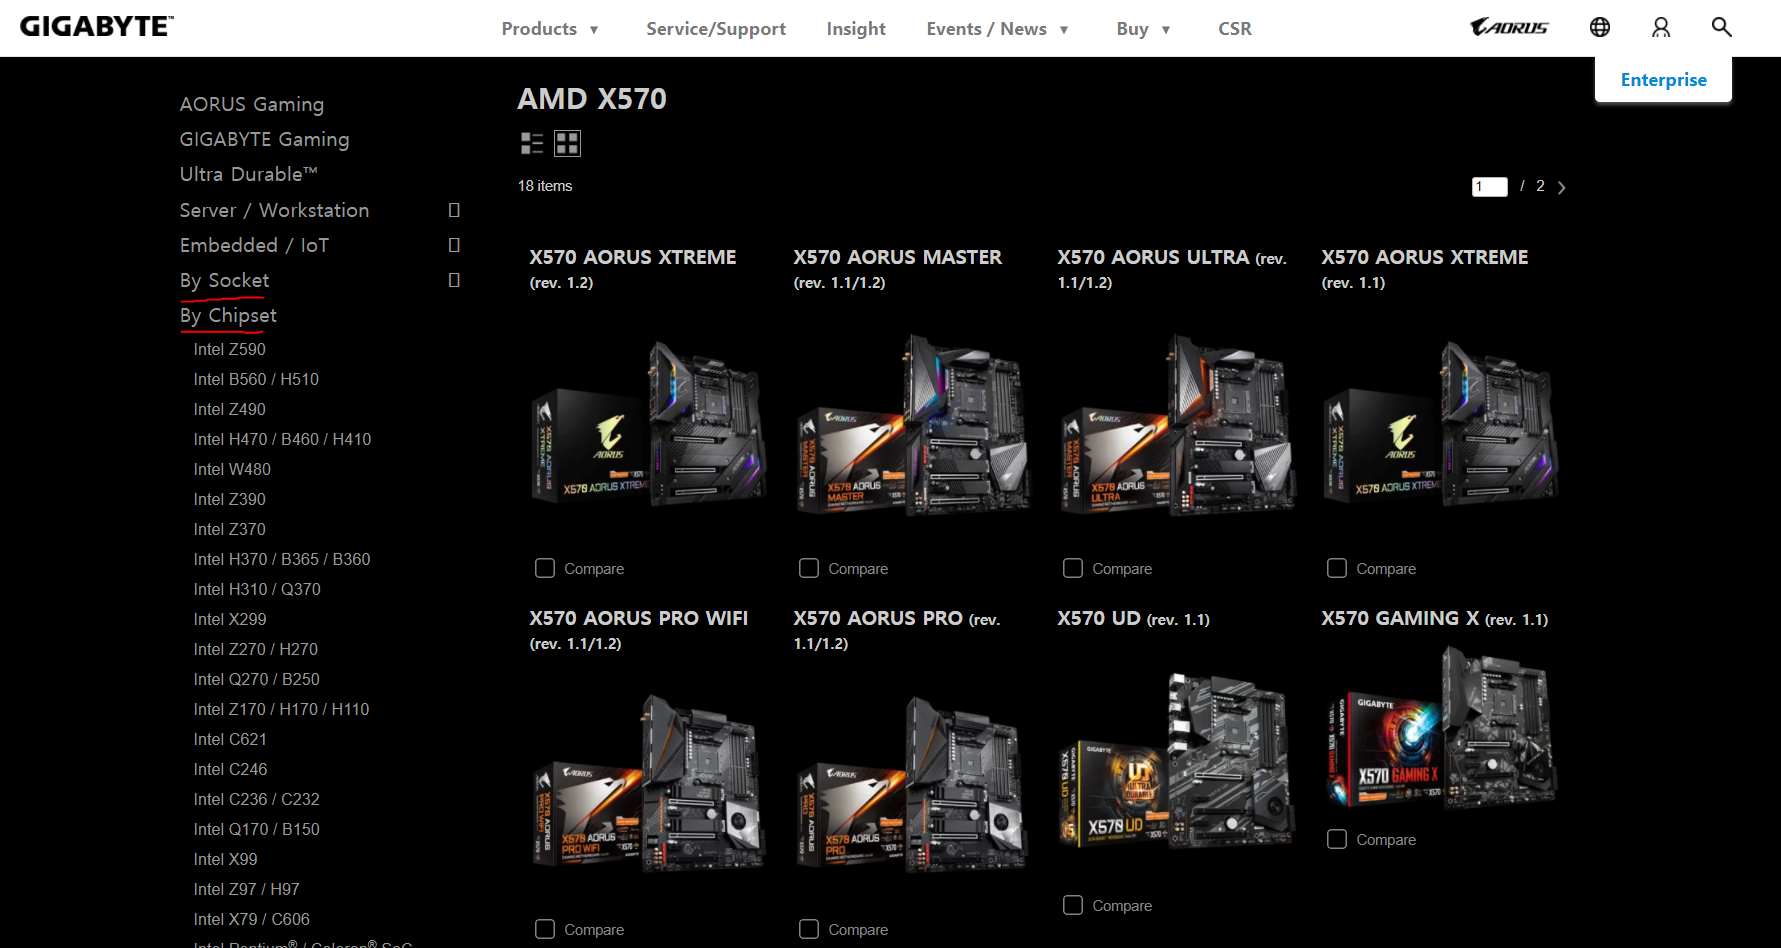Open X570 GAMING X product image
1781x948 pixels.
pyautogui.click(x=1441, y=728)
